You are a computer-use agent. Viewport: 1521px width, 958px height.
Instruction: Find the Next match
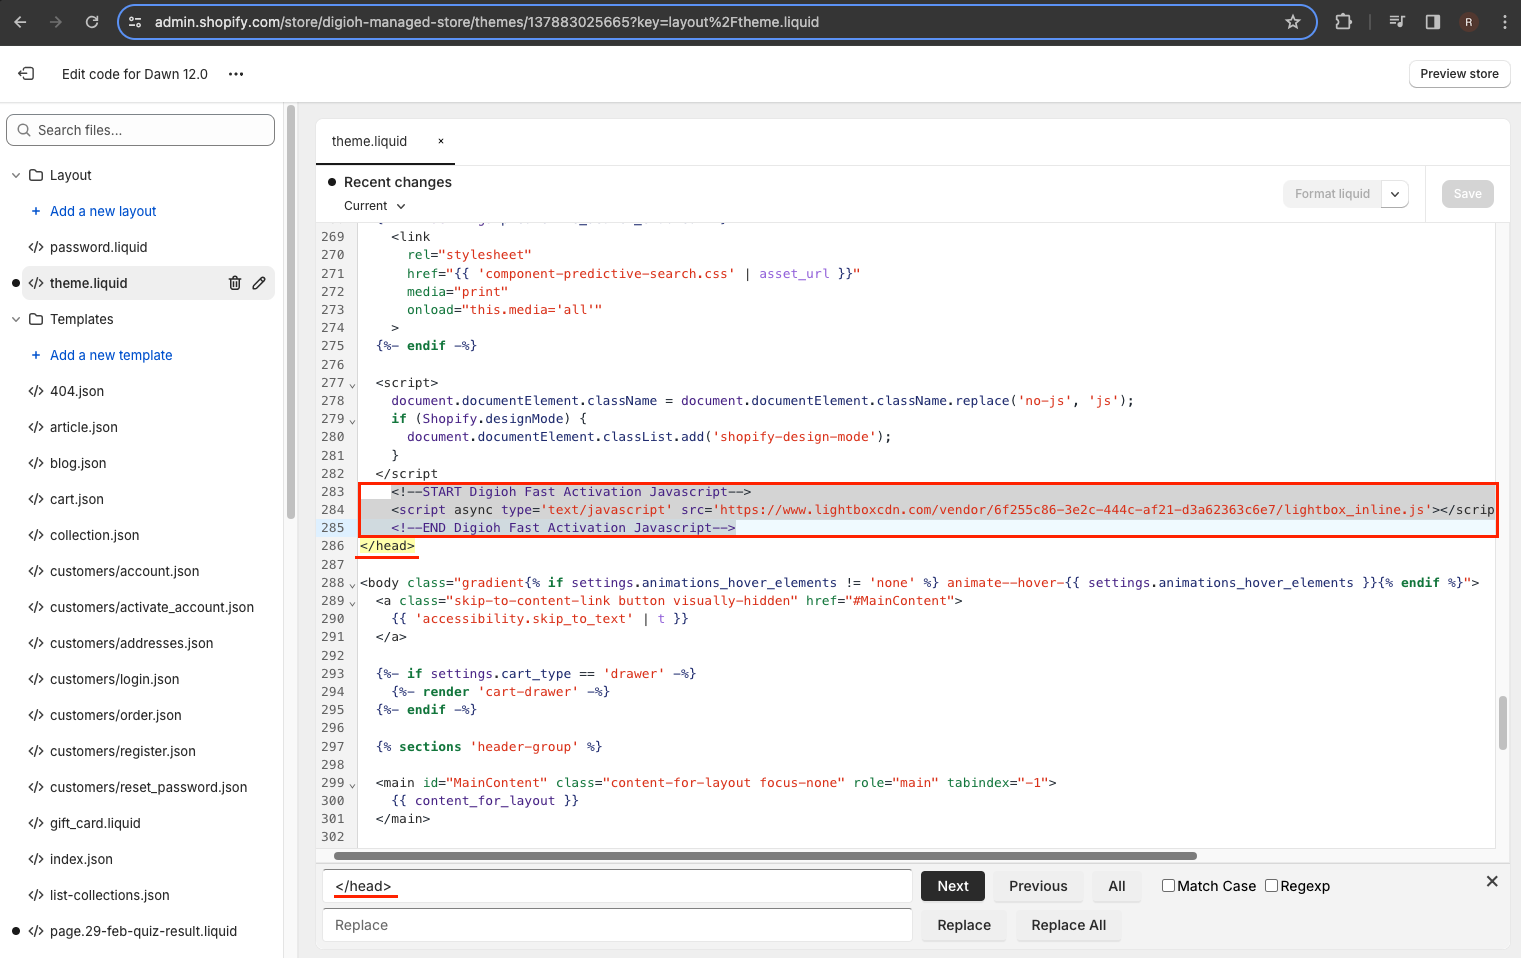tap(953, 886)
